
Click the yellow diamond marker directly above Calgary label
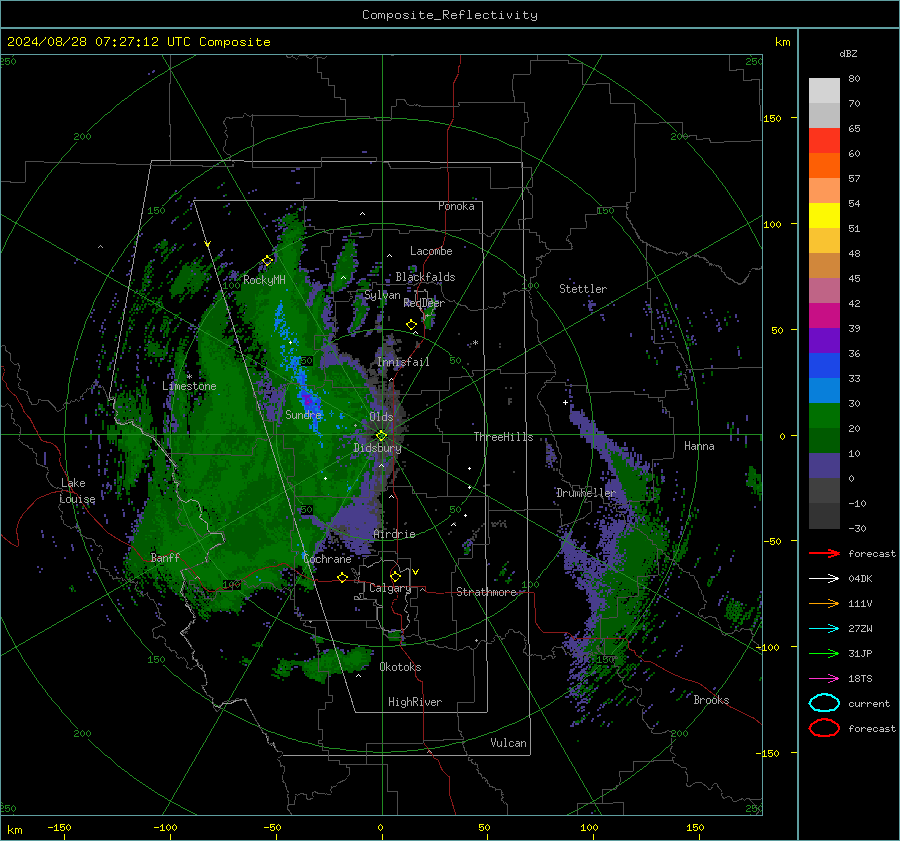tap(395, 576)
